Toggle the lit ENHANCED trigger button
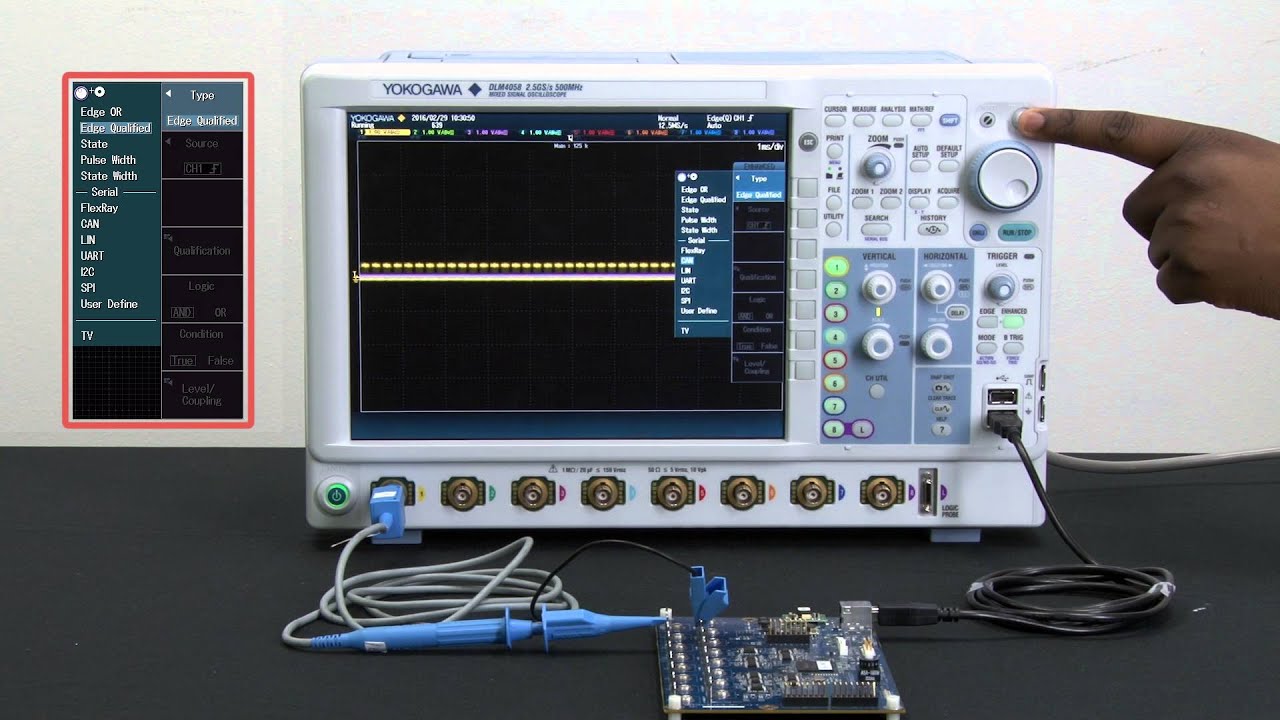Viewport: 1280px width, 720px height. click(x=1013, y=321)
